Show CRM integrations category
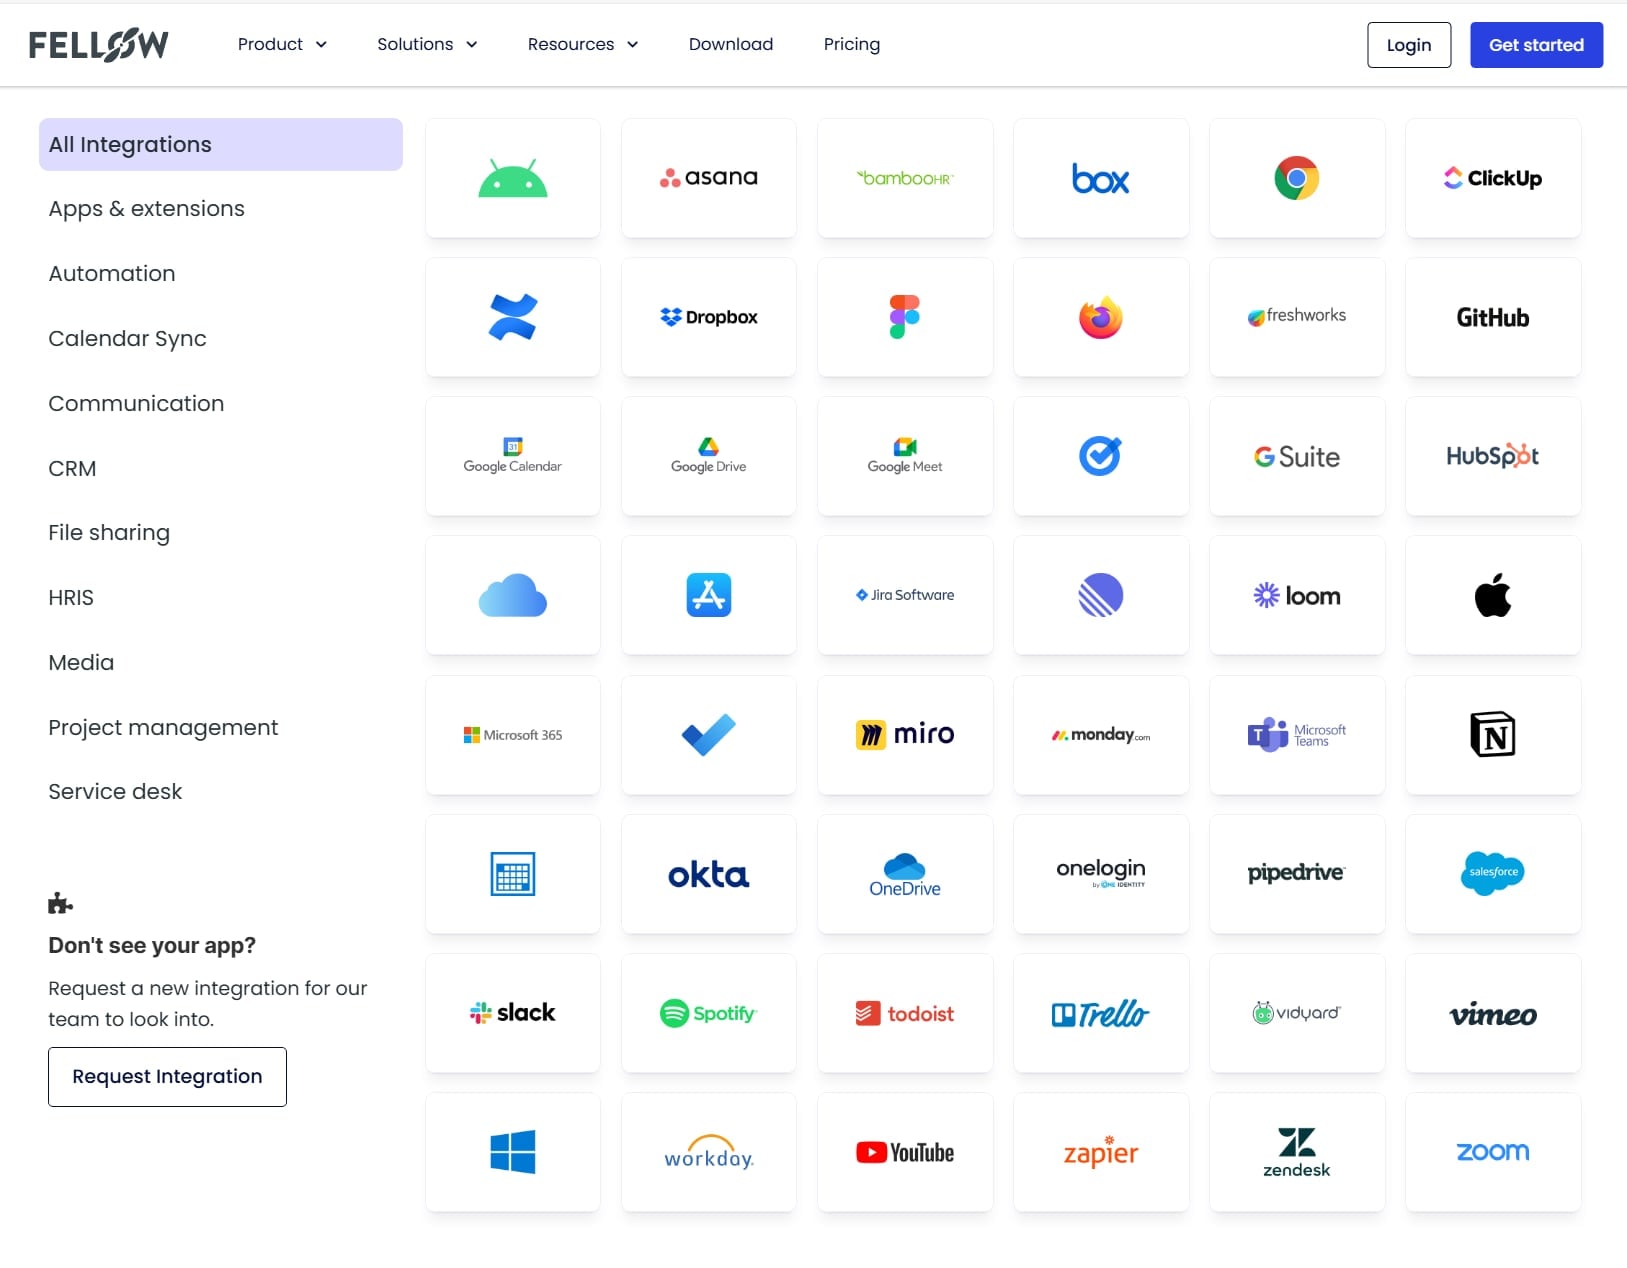 pos(72,468)
